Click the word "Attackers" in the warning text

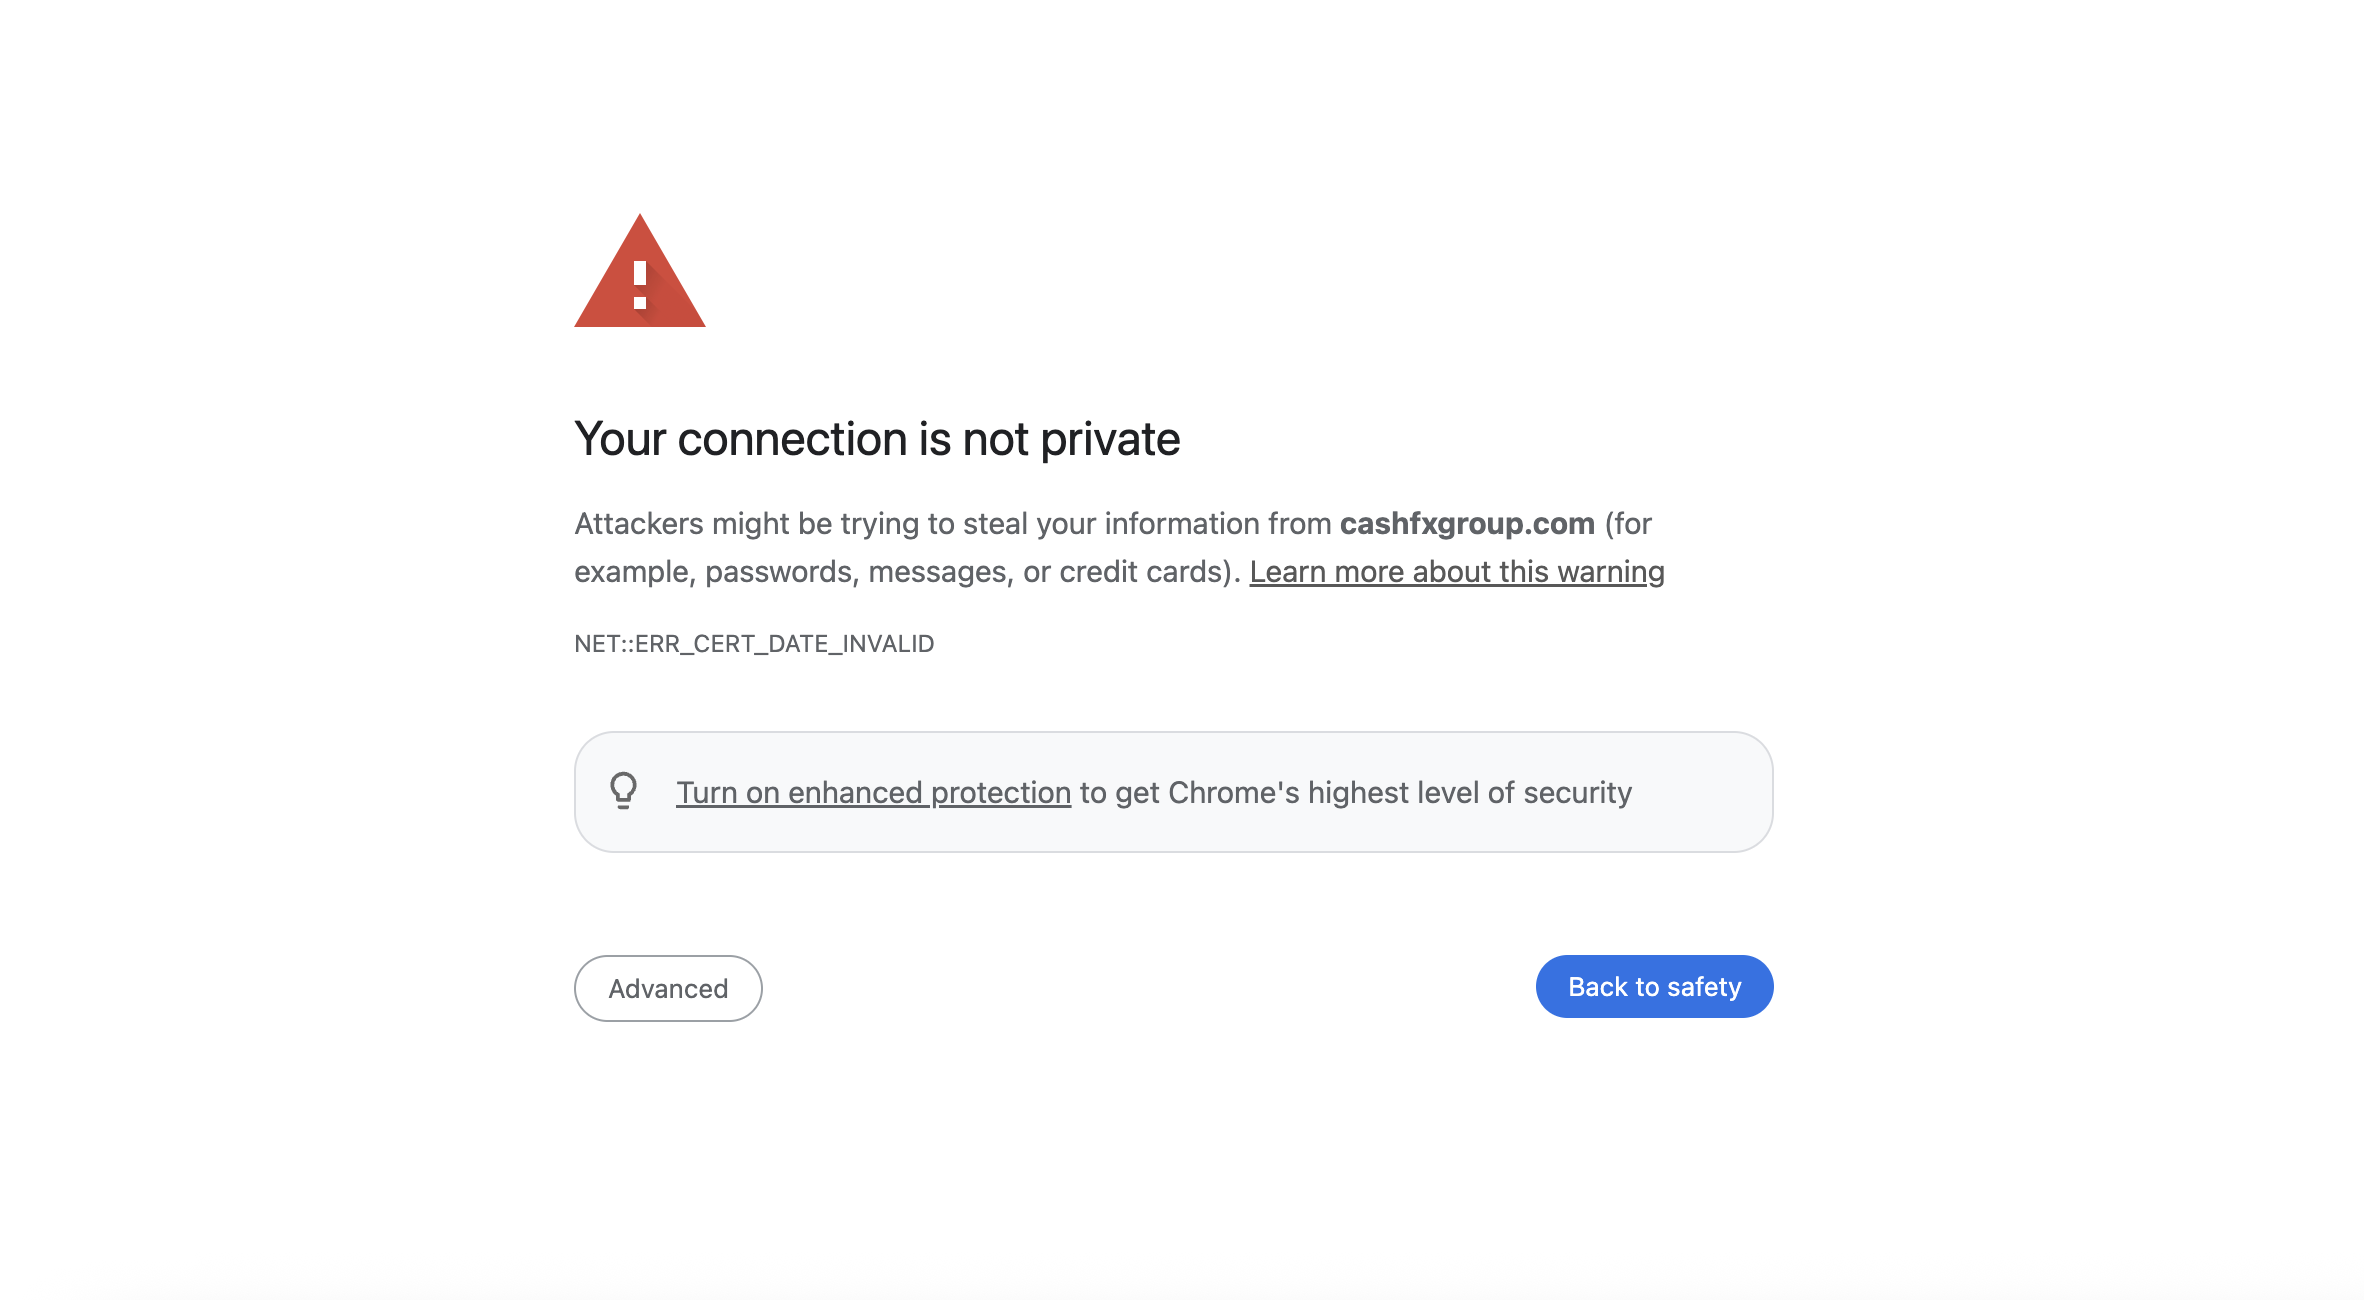[x=639, y=524]
